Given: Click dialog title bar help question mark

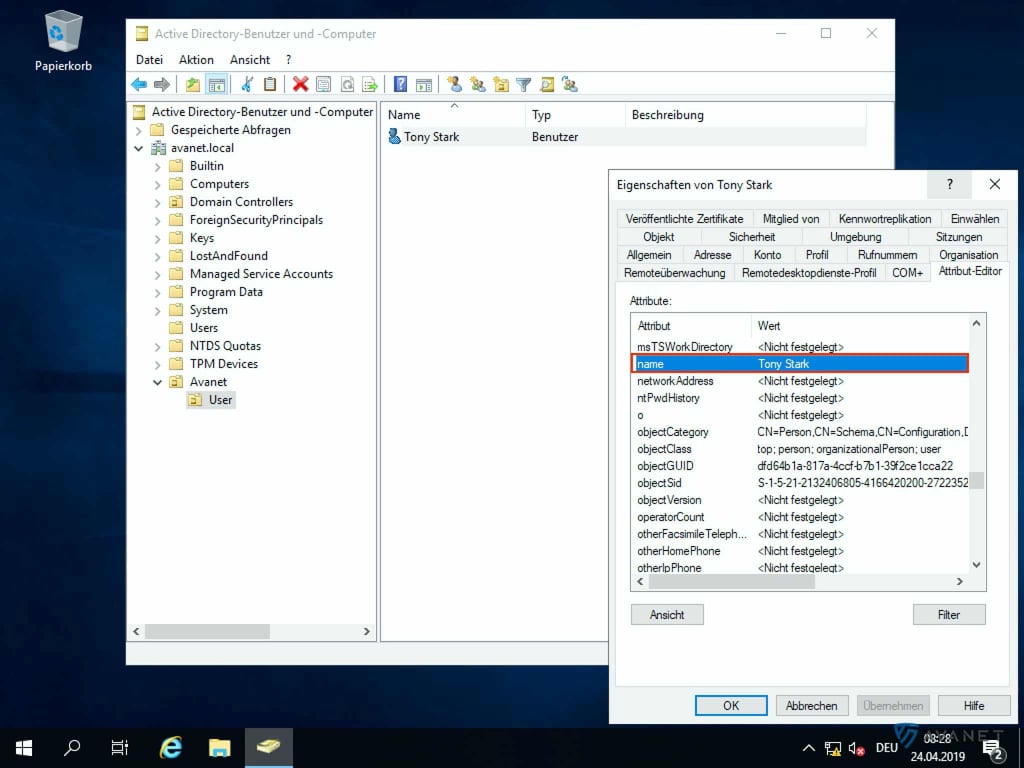Looking at the screenshot, I should [x=950, y=185].
